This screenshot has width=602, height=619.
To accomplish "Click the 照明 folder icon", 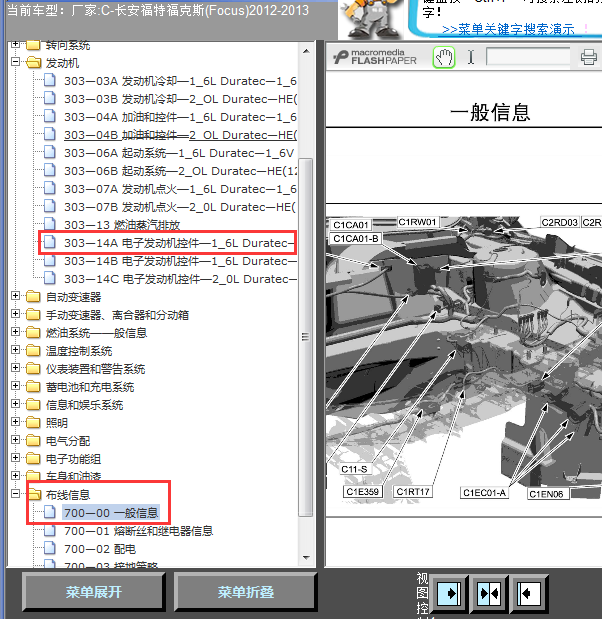I will click(x=34, y=422).
